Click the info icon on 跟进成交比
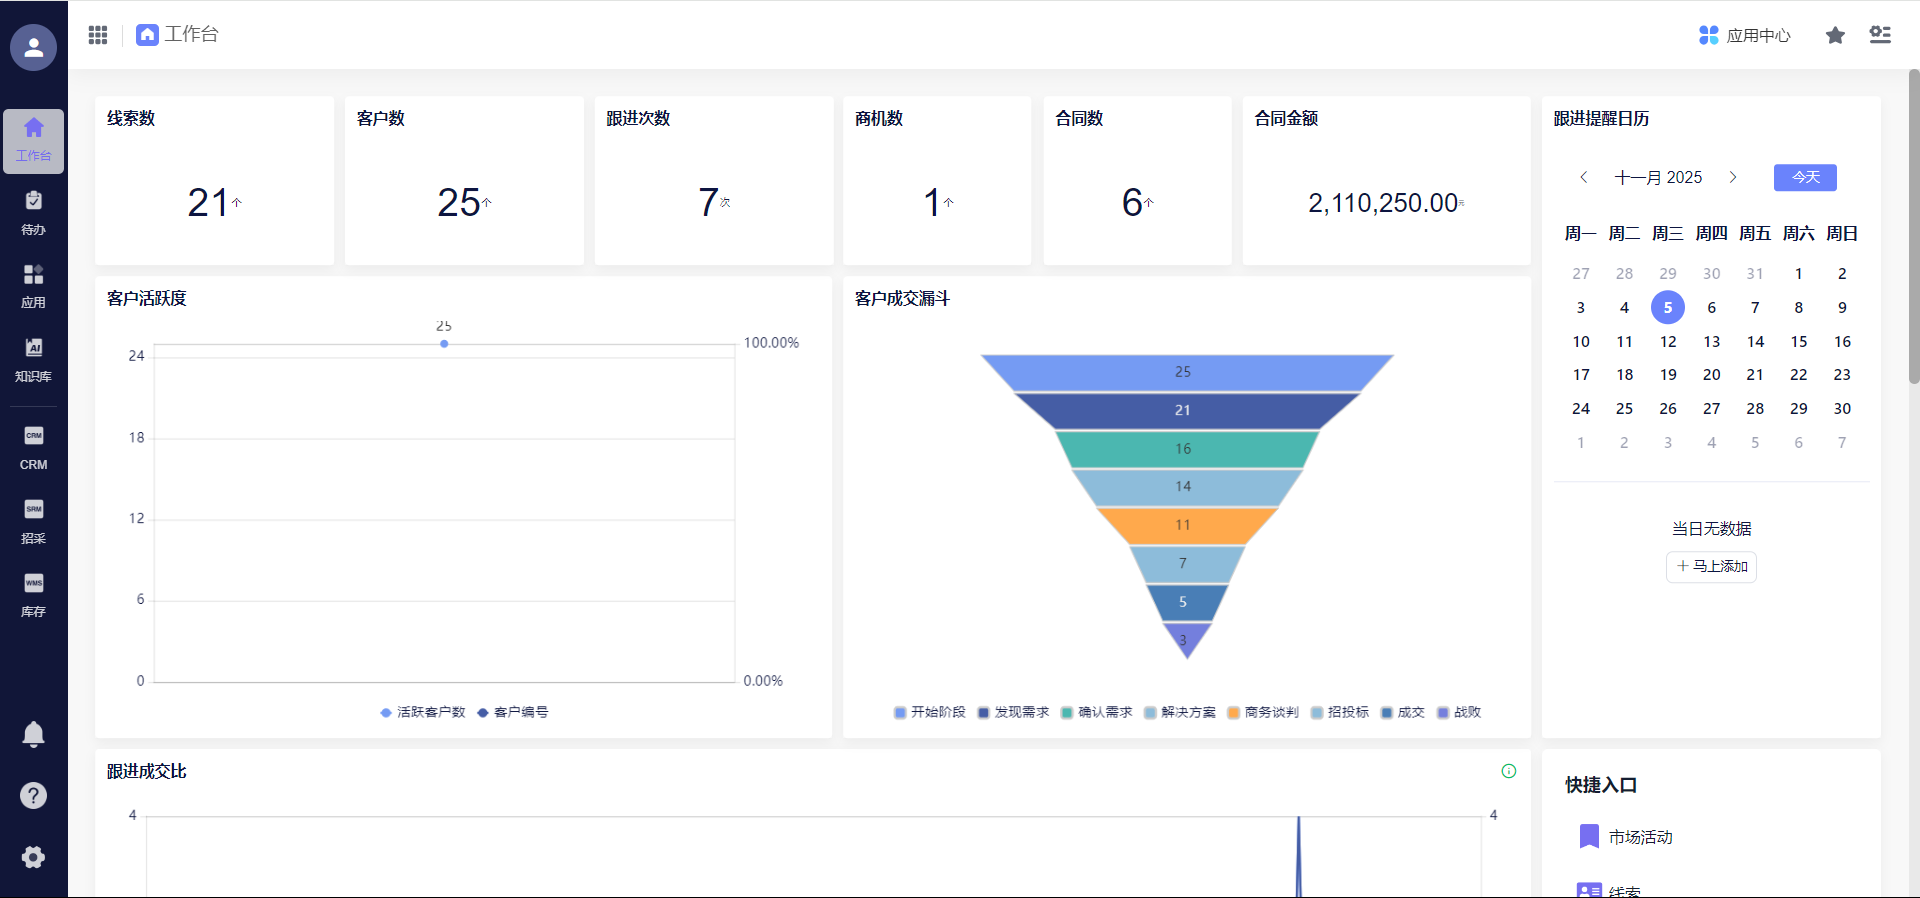This screenshot has width=1920, height=898. point(1509,771)
